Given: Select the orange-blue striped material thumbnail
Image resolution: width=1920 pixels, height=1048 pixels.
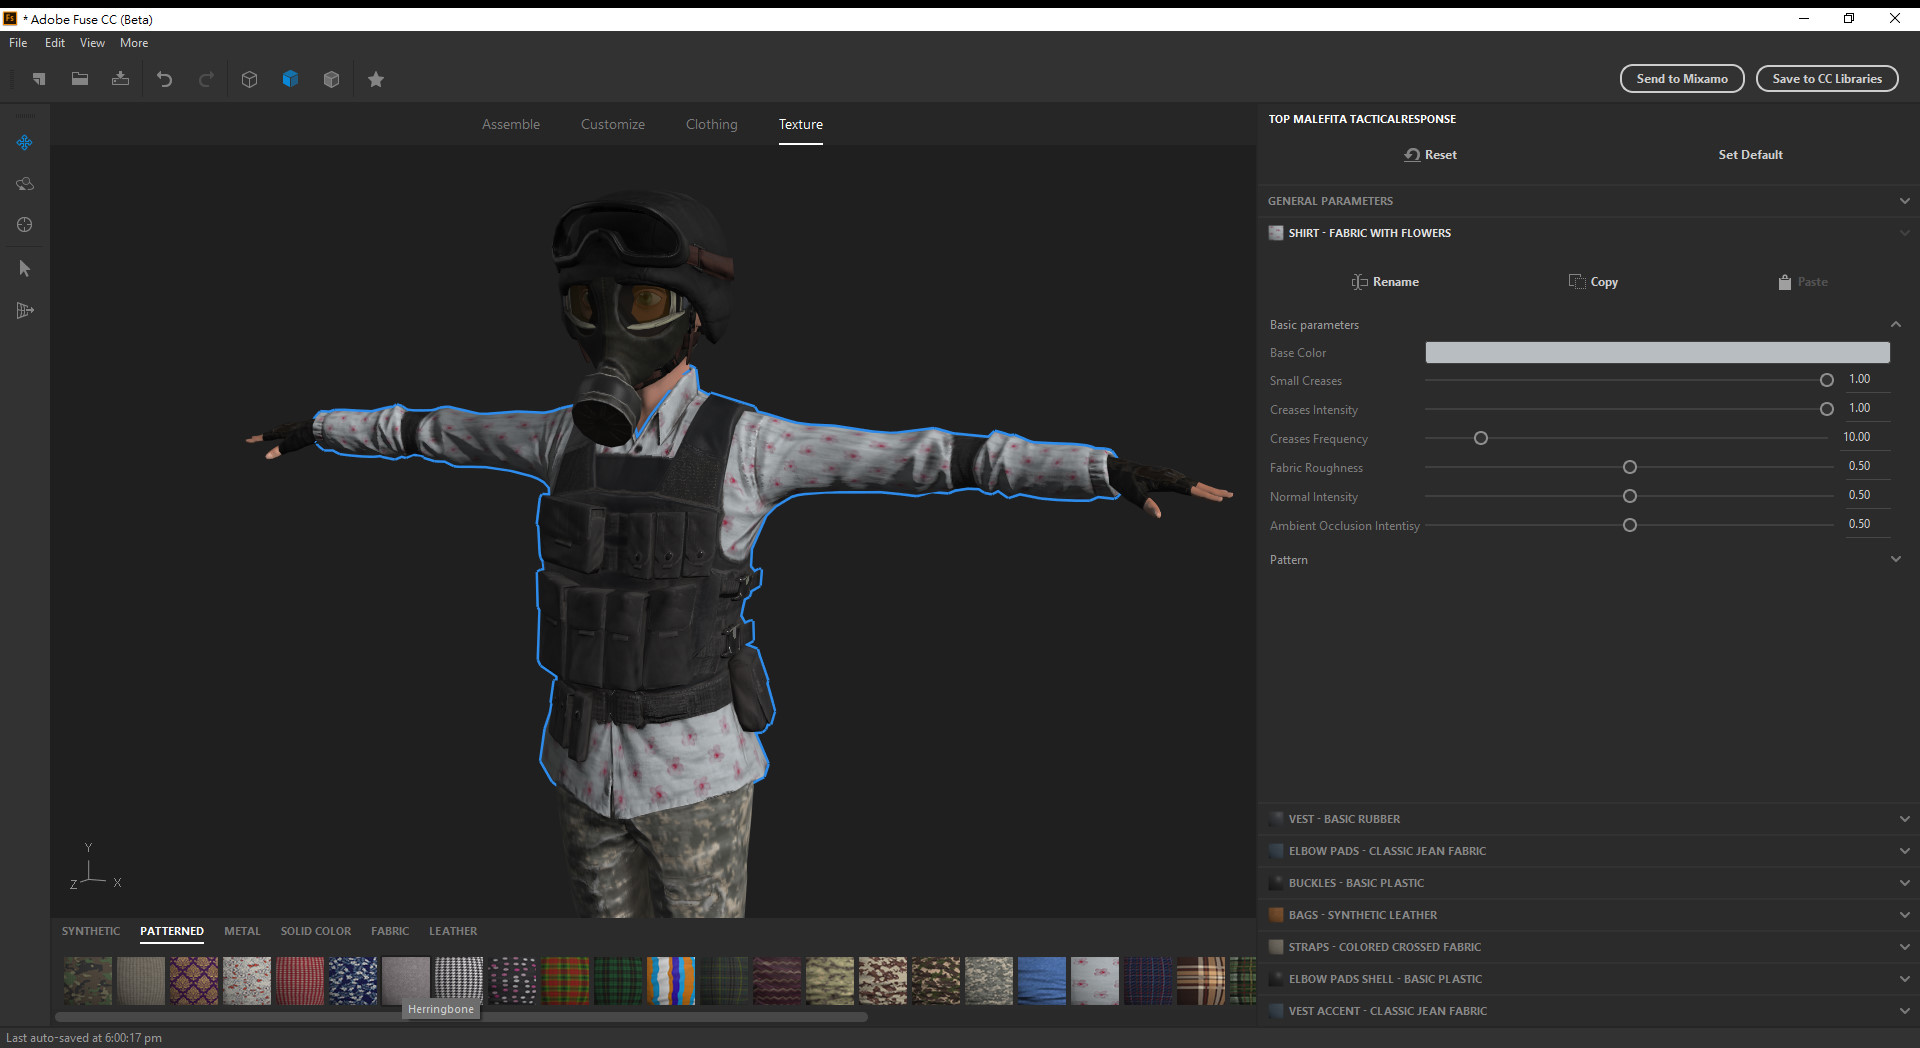Looking at the screenshot, I should pyautogui.click(x=671, y=981).
